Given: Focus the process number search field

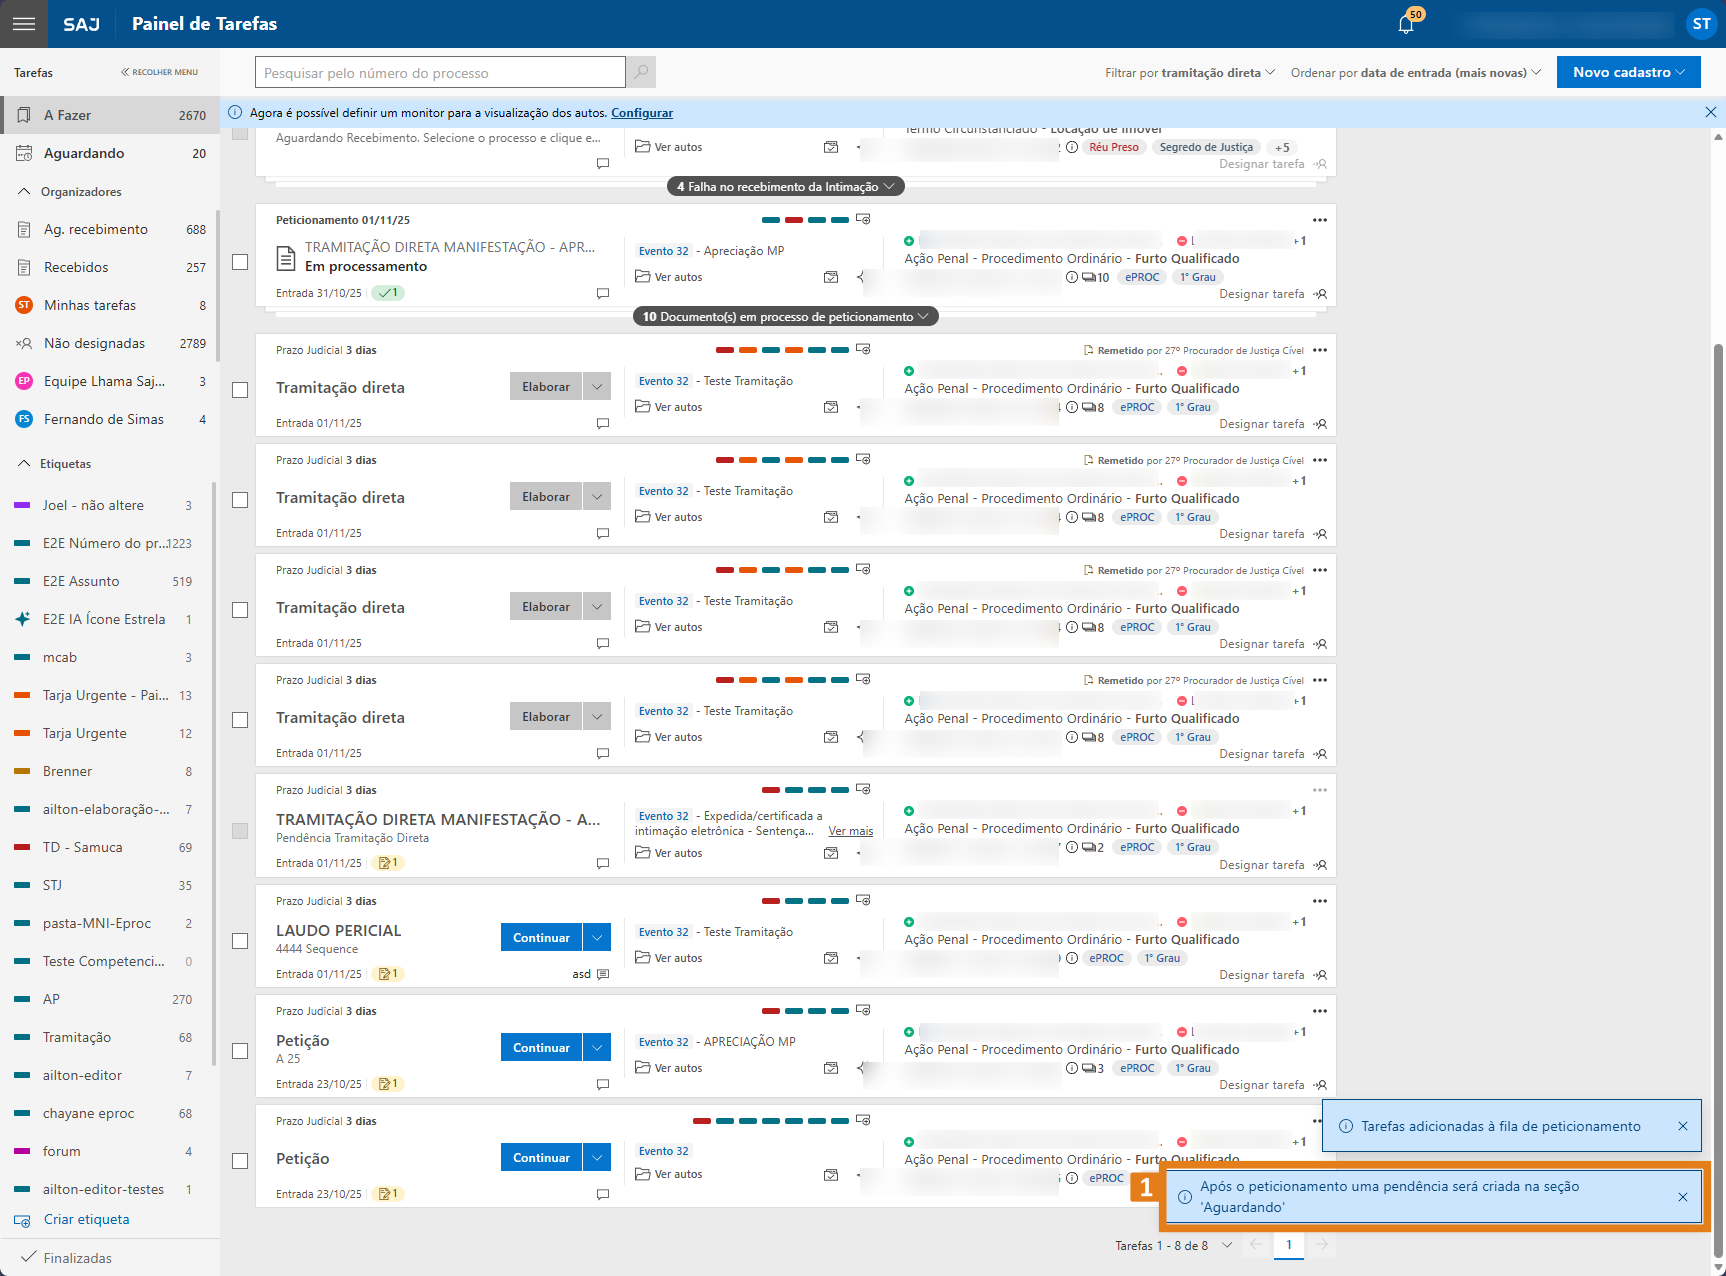Looking at the screenshot, I should pos(440,73).
